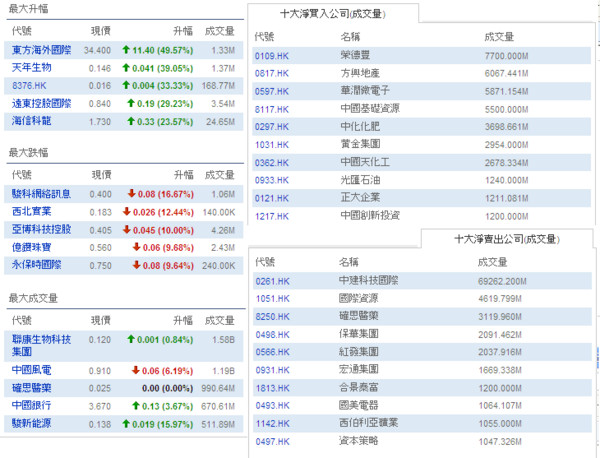Open the 海信科龍 stock link

[31, 121]
